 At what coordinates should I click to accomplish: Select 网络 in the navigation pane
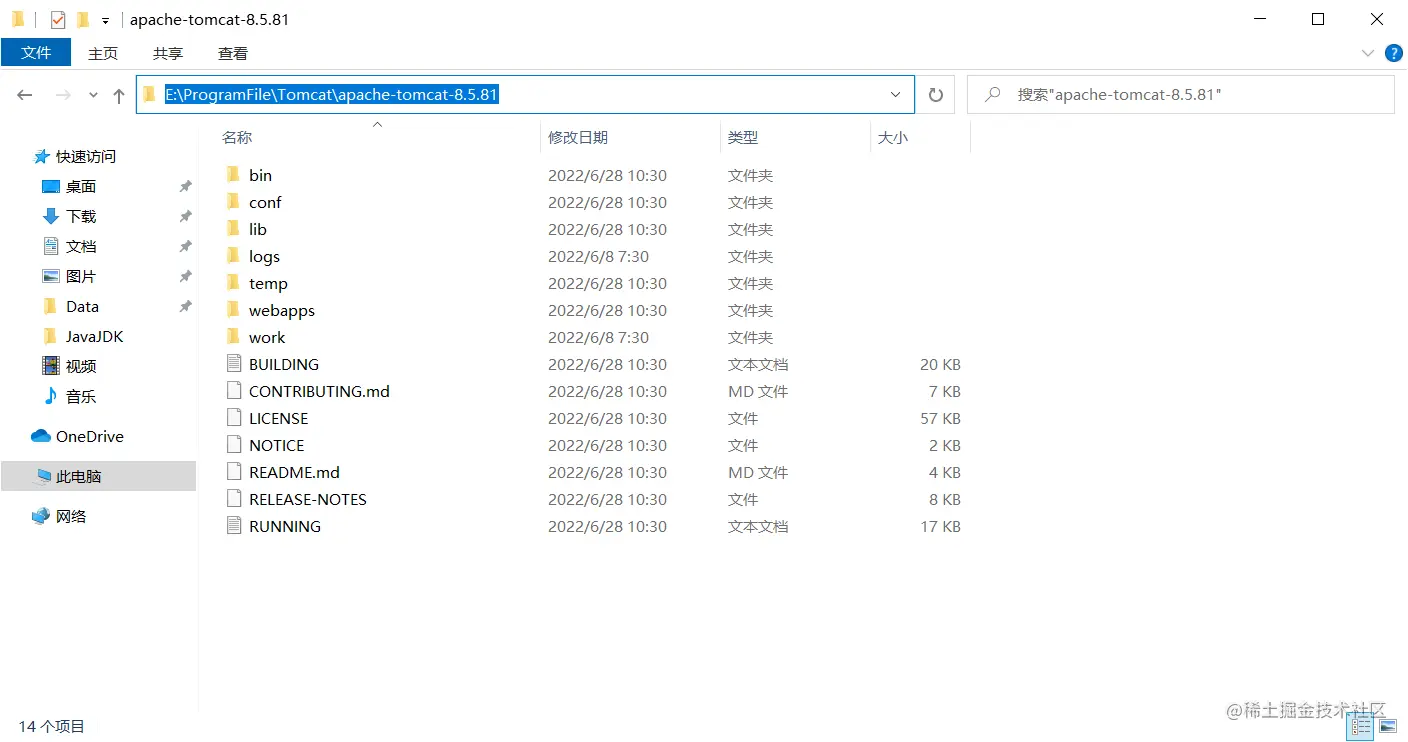(x=71, y=517)
